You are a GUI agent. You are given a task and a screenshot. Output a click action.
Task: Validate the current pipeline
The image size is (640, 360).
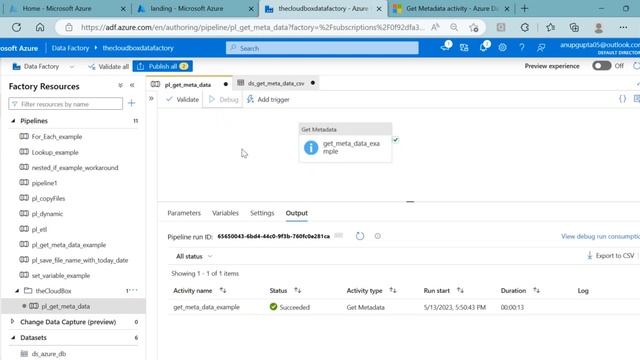[x=182, y=99]
